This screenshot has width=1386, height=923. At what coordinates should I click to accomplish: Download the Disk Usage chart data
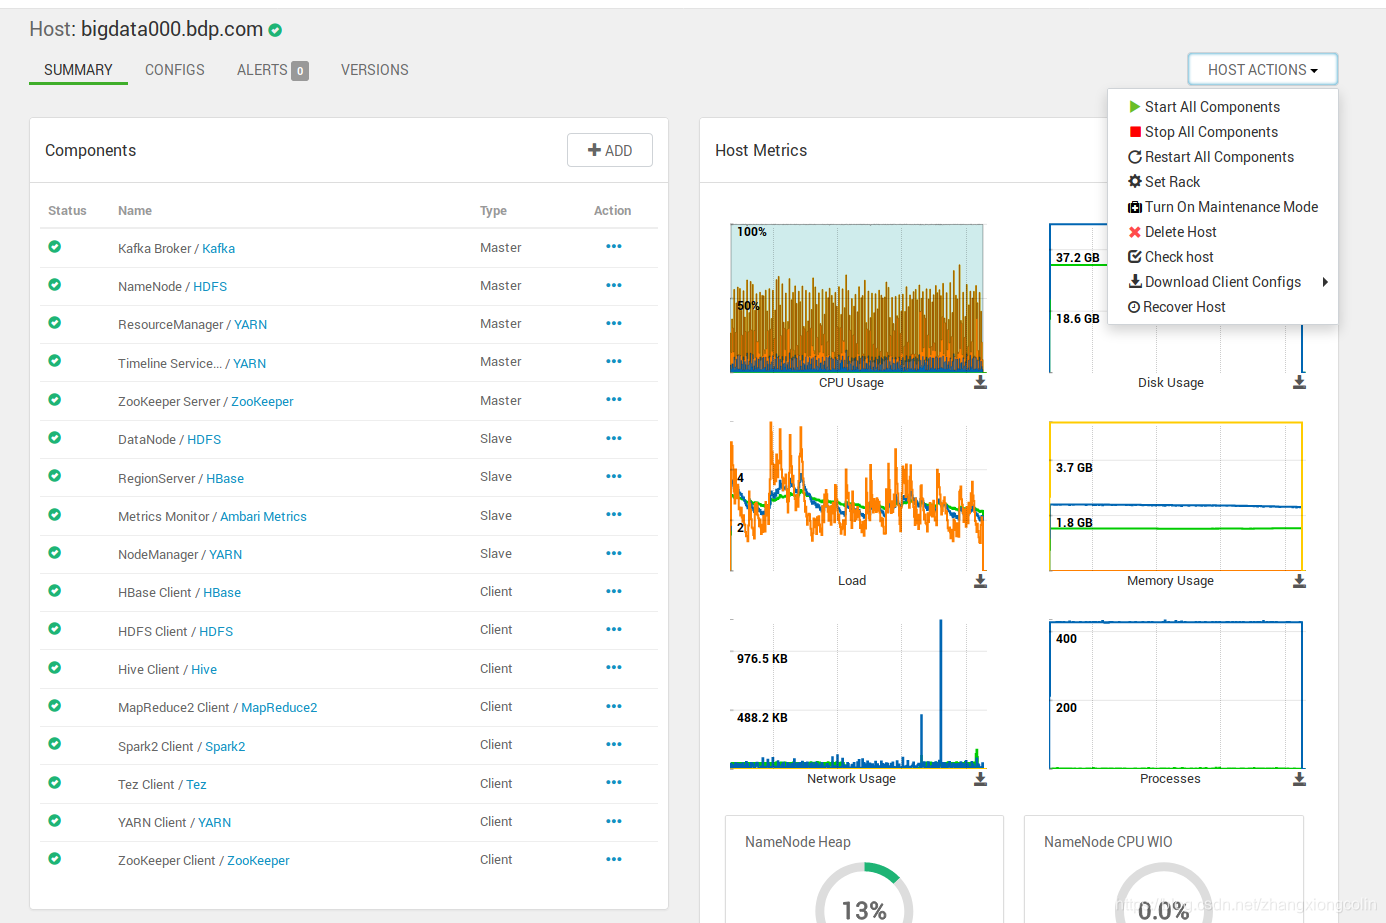[x=1299, y=382]
